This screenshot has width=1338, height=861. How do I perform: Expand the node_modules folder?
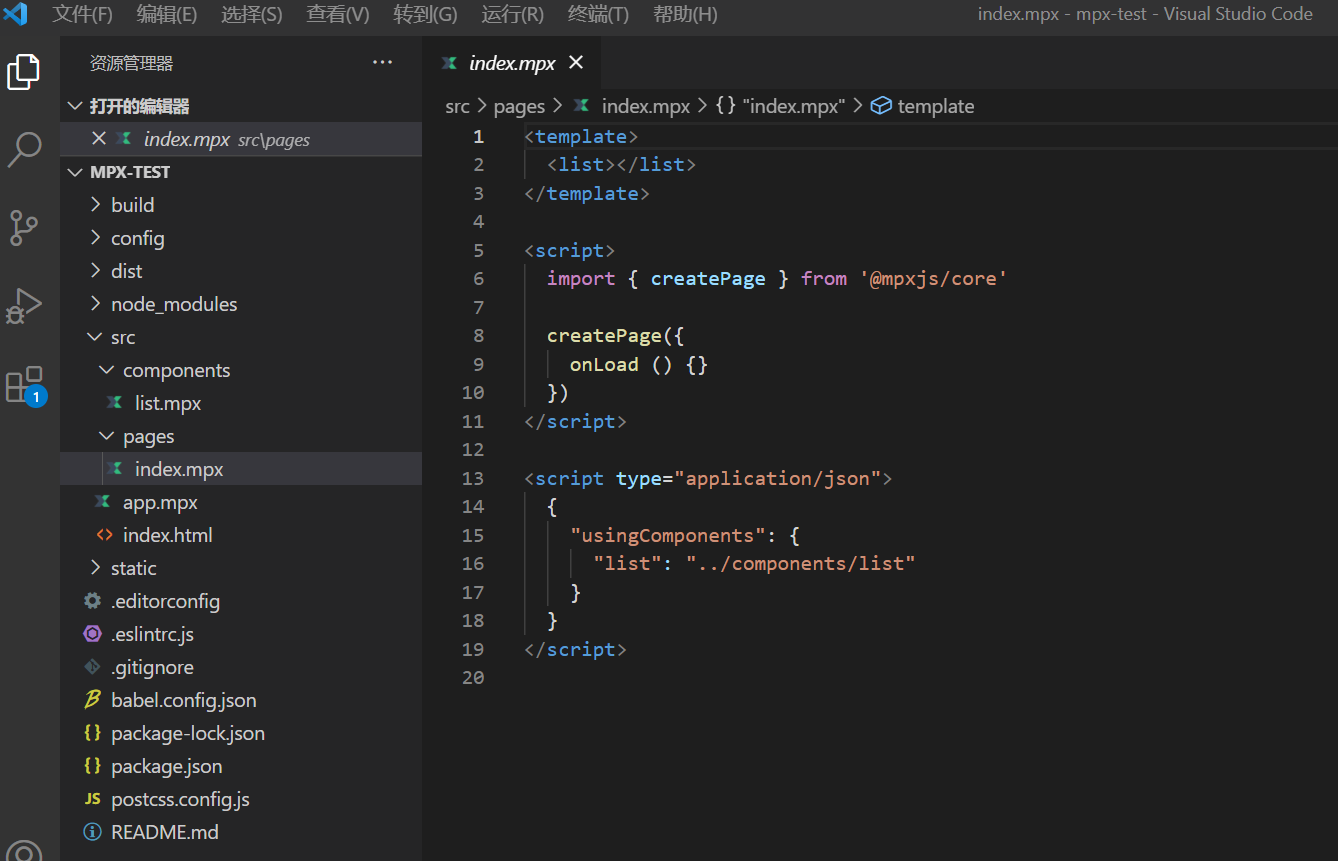pos(95,304)
